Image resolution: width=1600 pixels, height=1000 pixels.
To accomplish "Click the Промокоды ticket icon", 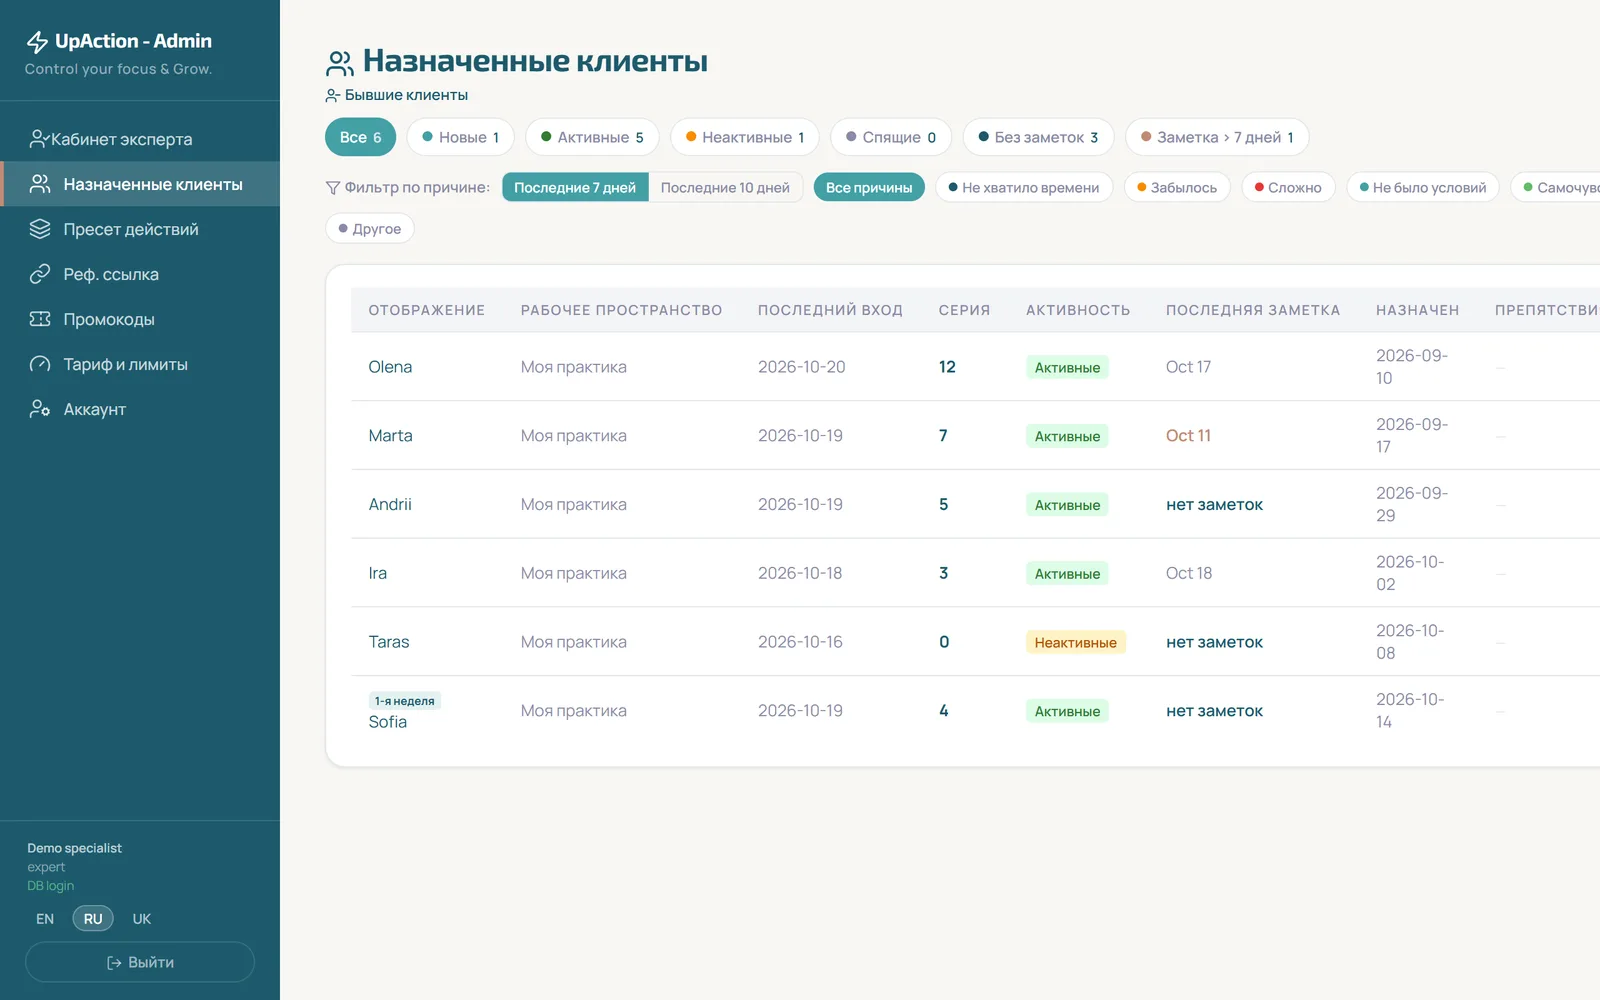I will (x=40, y=319).
